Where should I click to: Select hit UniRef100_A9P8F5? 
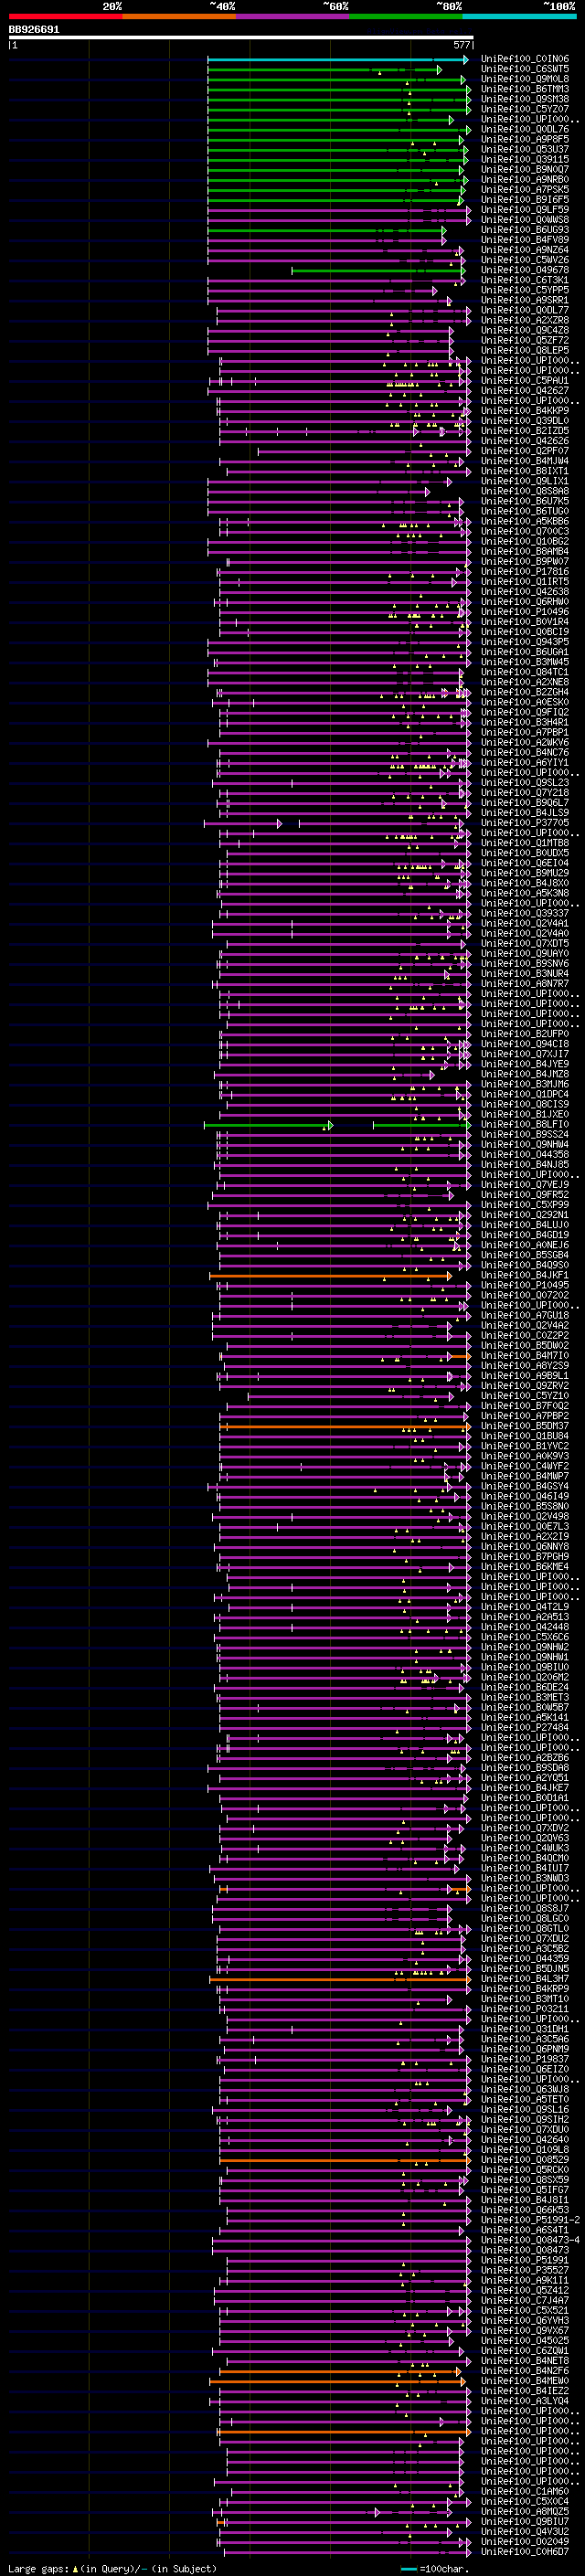[525, 139]
